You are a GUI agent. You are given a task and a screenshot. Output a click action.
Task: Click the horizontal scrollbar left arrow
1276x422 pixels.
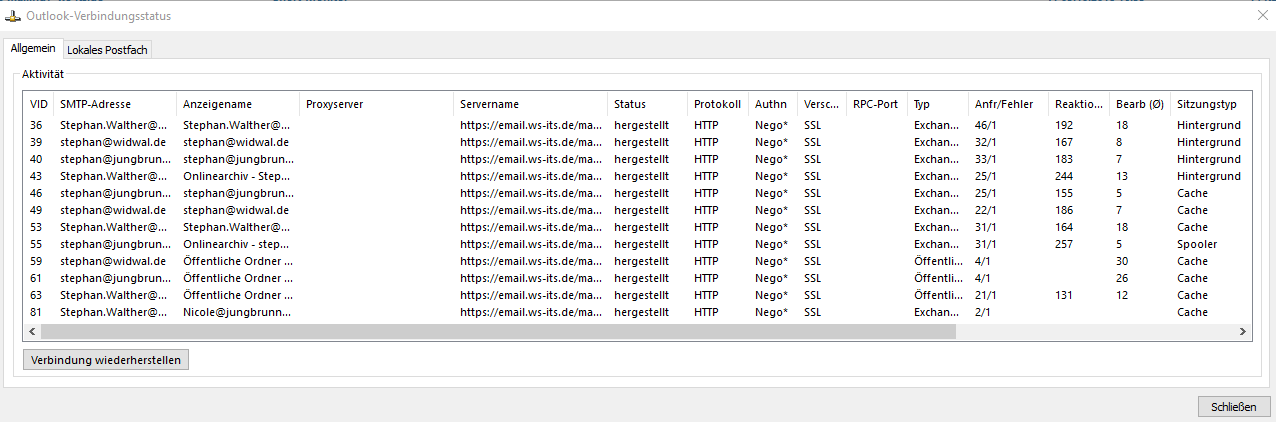(33, 331)
